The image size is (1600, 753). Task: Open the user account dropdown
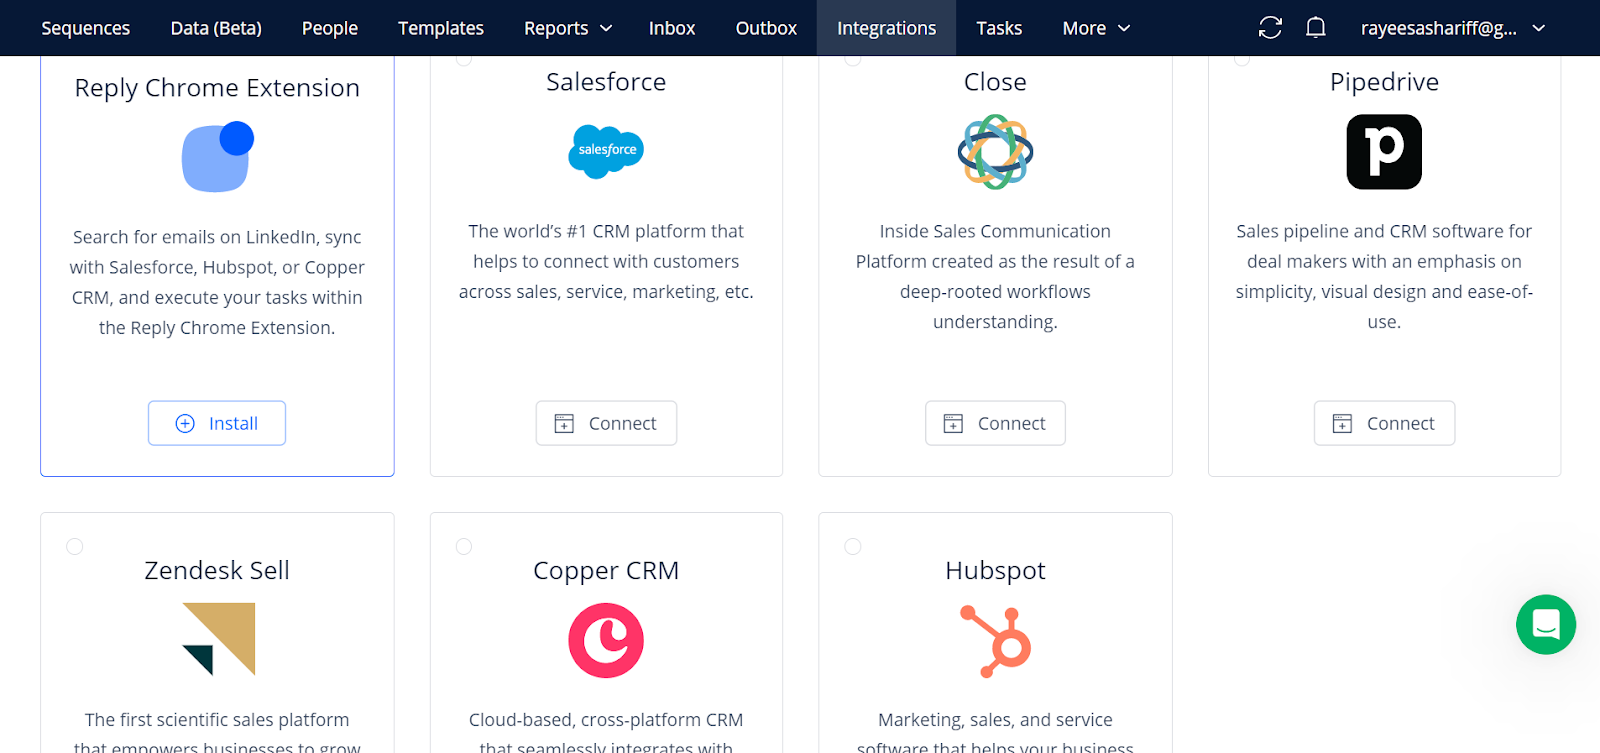pos(1452,28)
